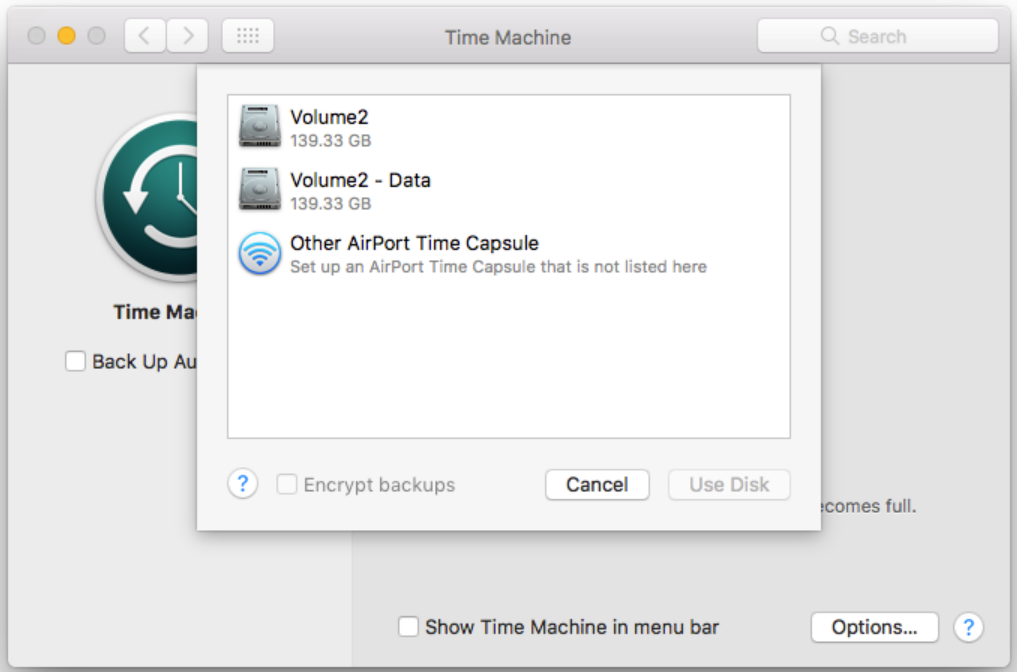Open Show All preferences grid icon
This screenshot has width=1017, height=672.
246,35
